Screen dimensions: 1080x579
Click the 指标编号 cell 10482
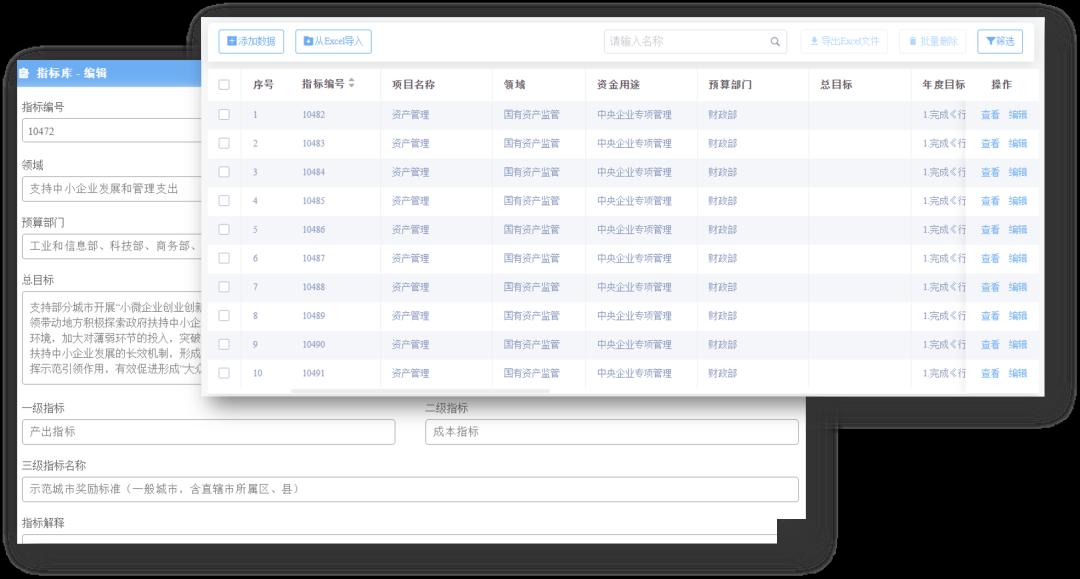[313, 115]
